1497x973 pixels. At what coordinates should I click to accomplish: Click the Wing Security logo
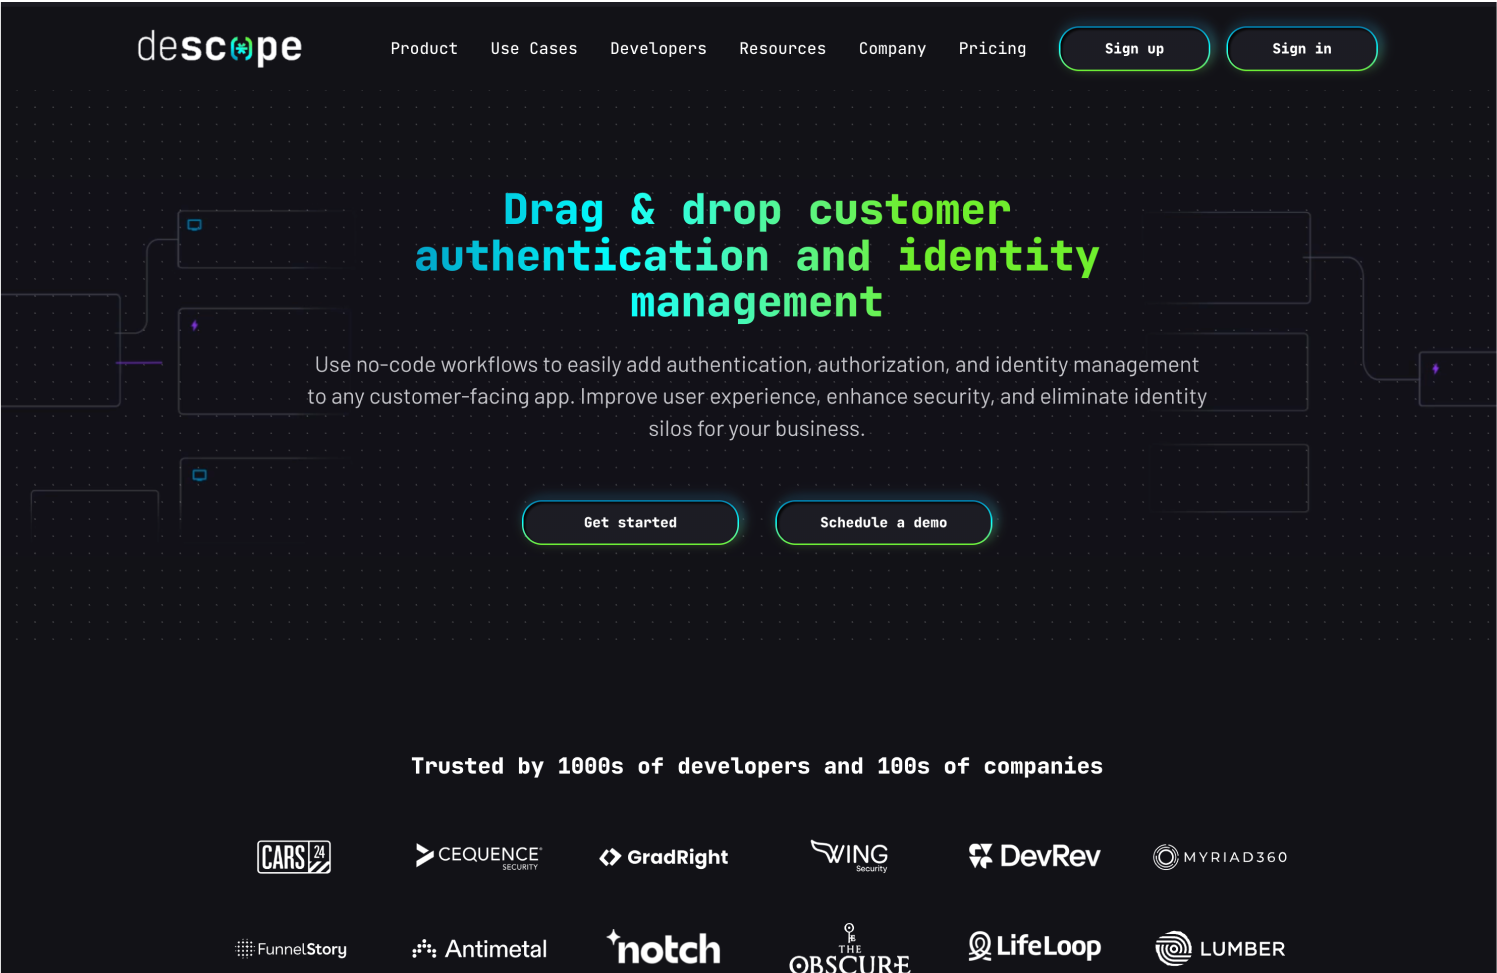point(850,856)
